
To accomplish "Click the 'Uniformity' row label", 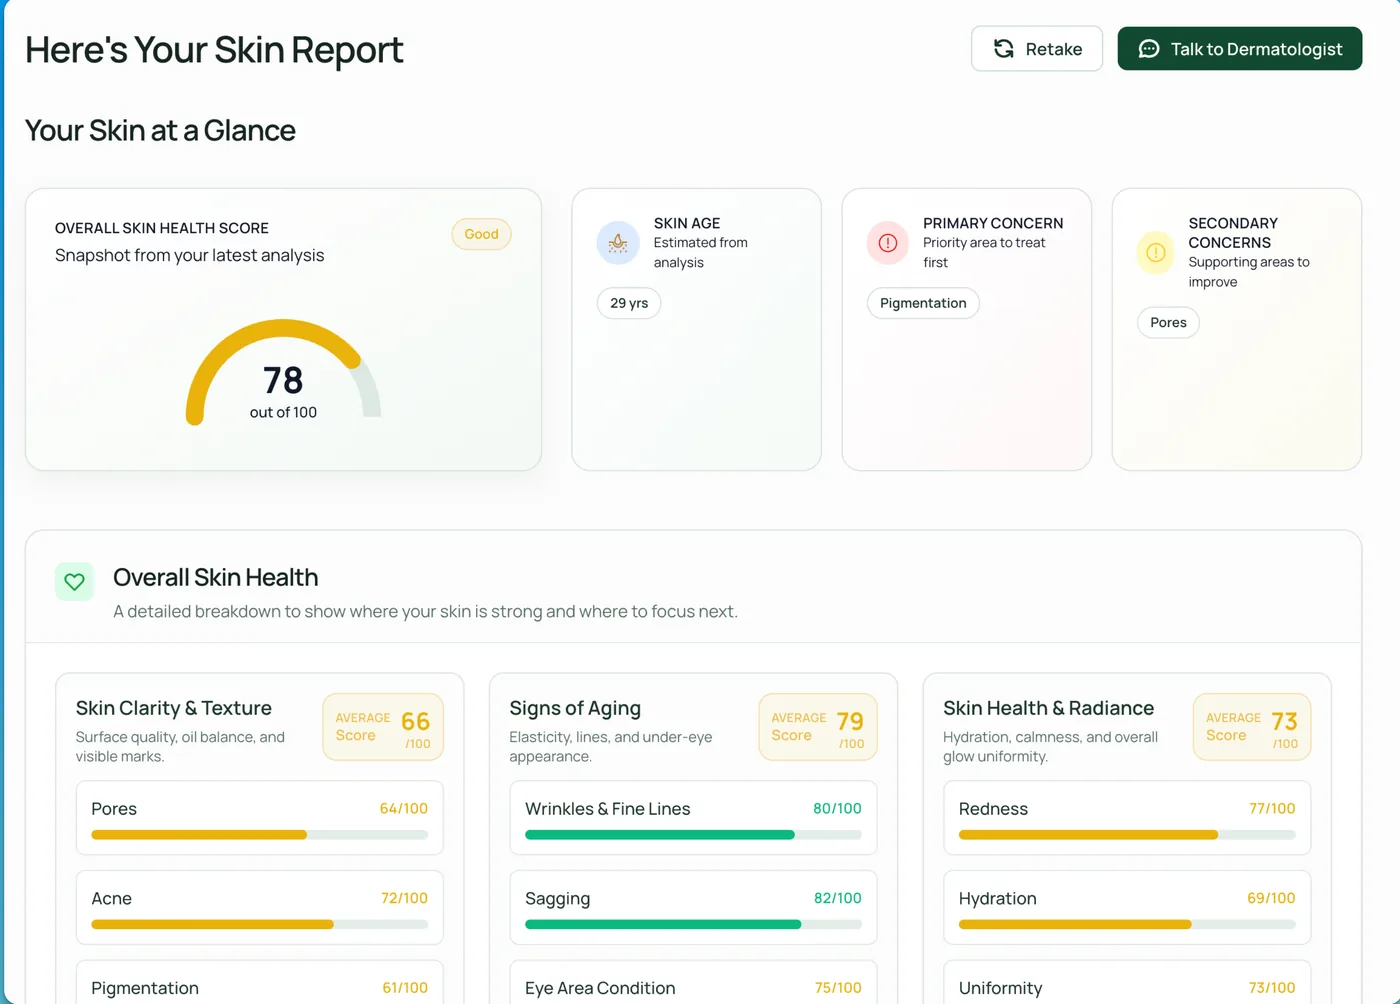I will click(x=1000, y=988).
